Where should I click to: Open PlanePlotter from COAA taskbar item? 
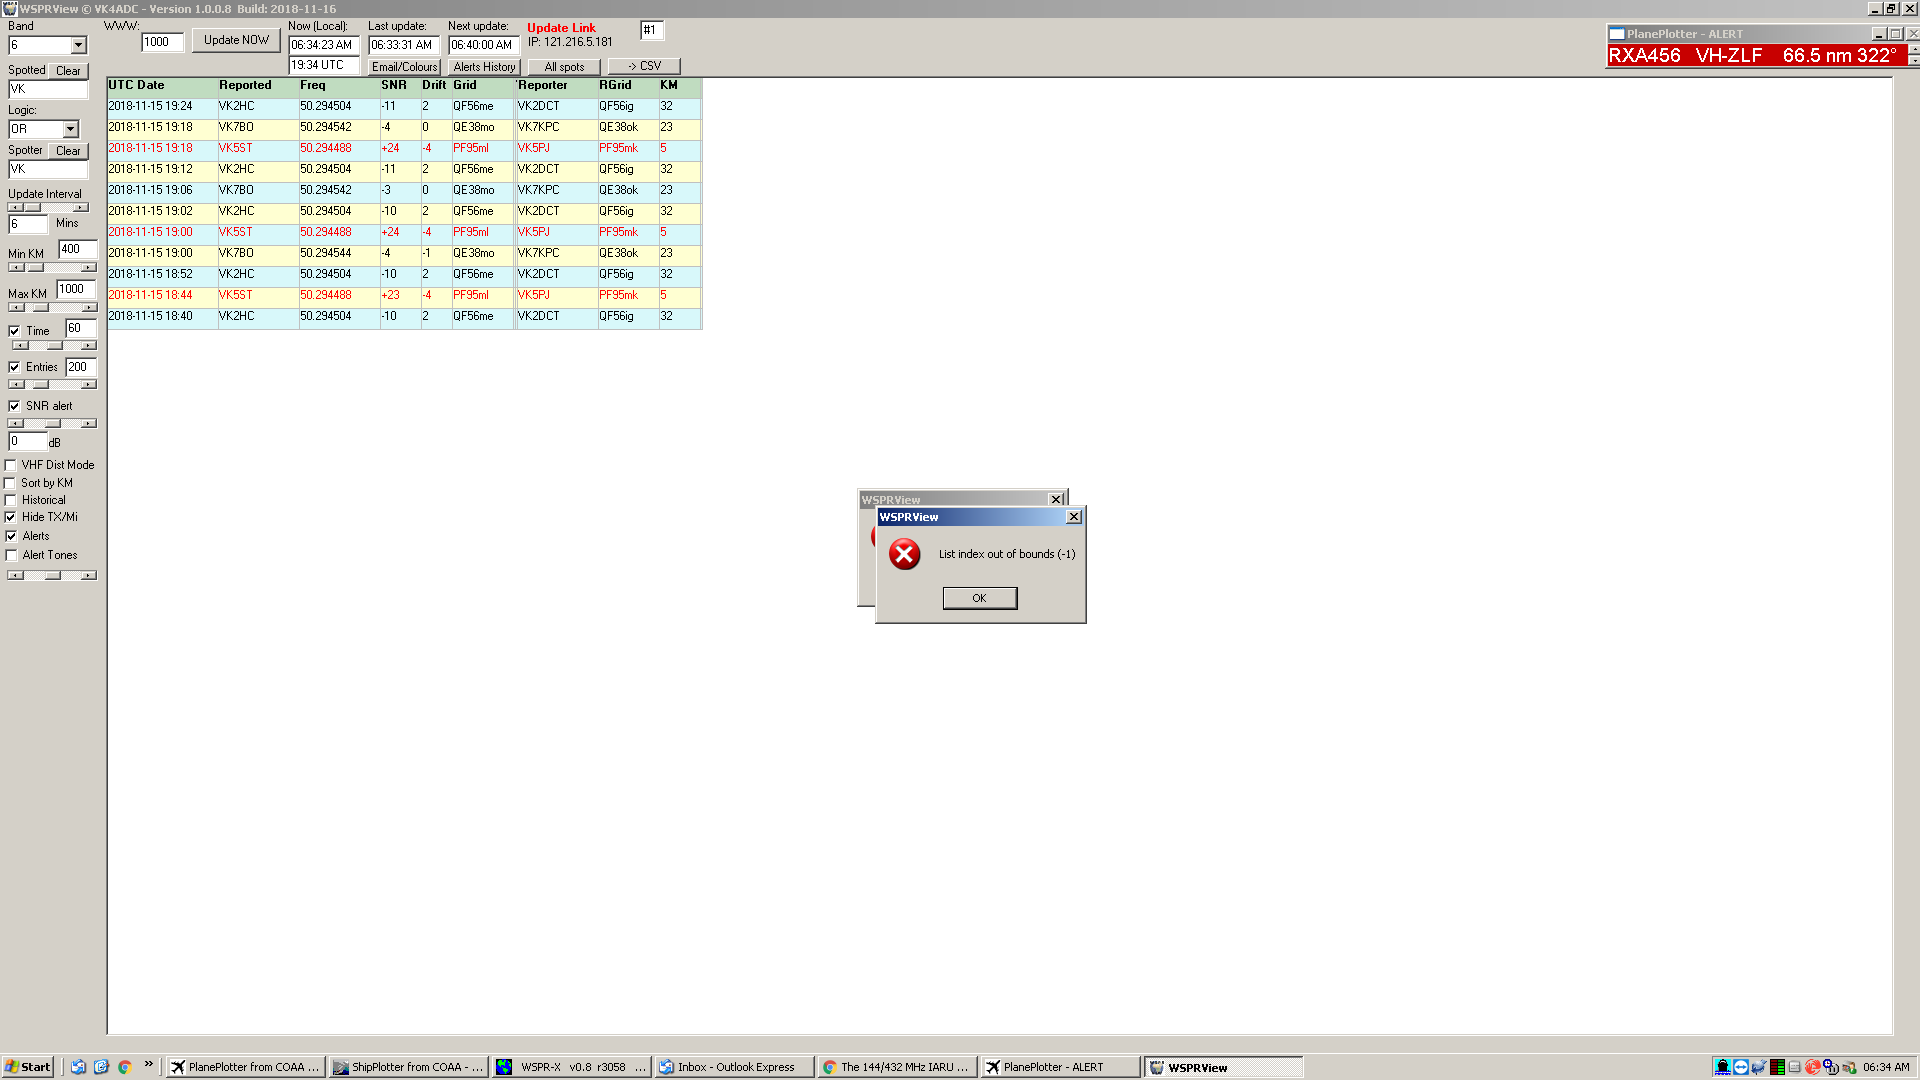tap(245, 1067)
